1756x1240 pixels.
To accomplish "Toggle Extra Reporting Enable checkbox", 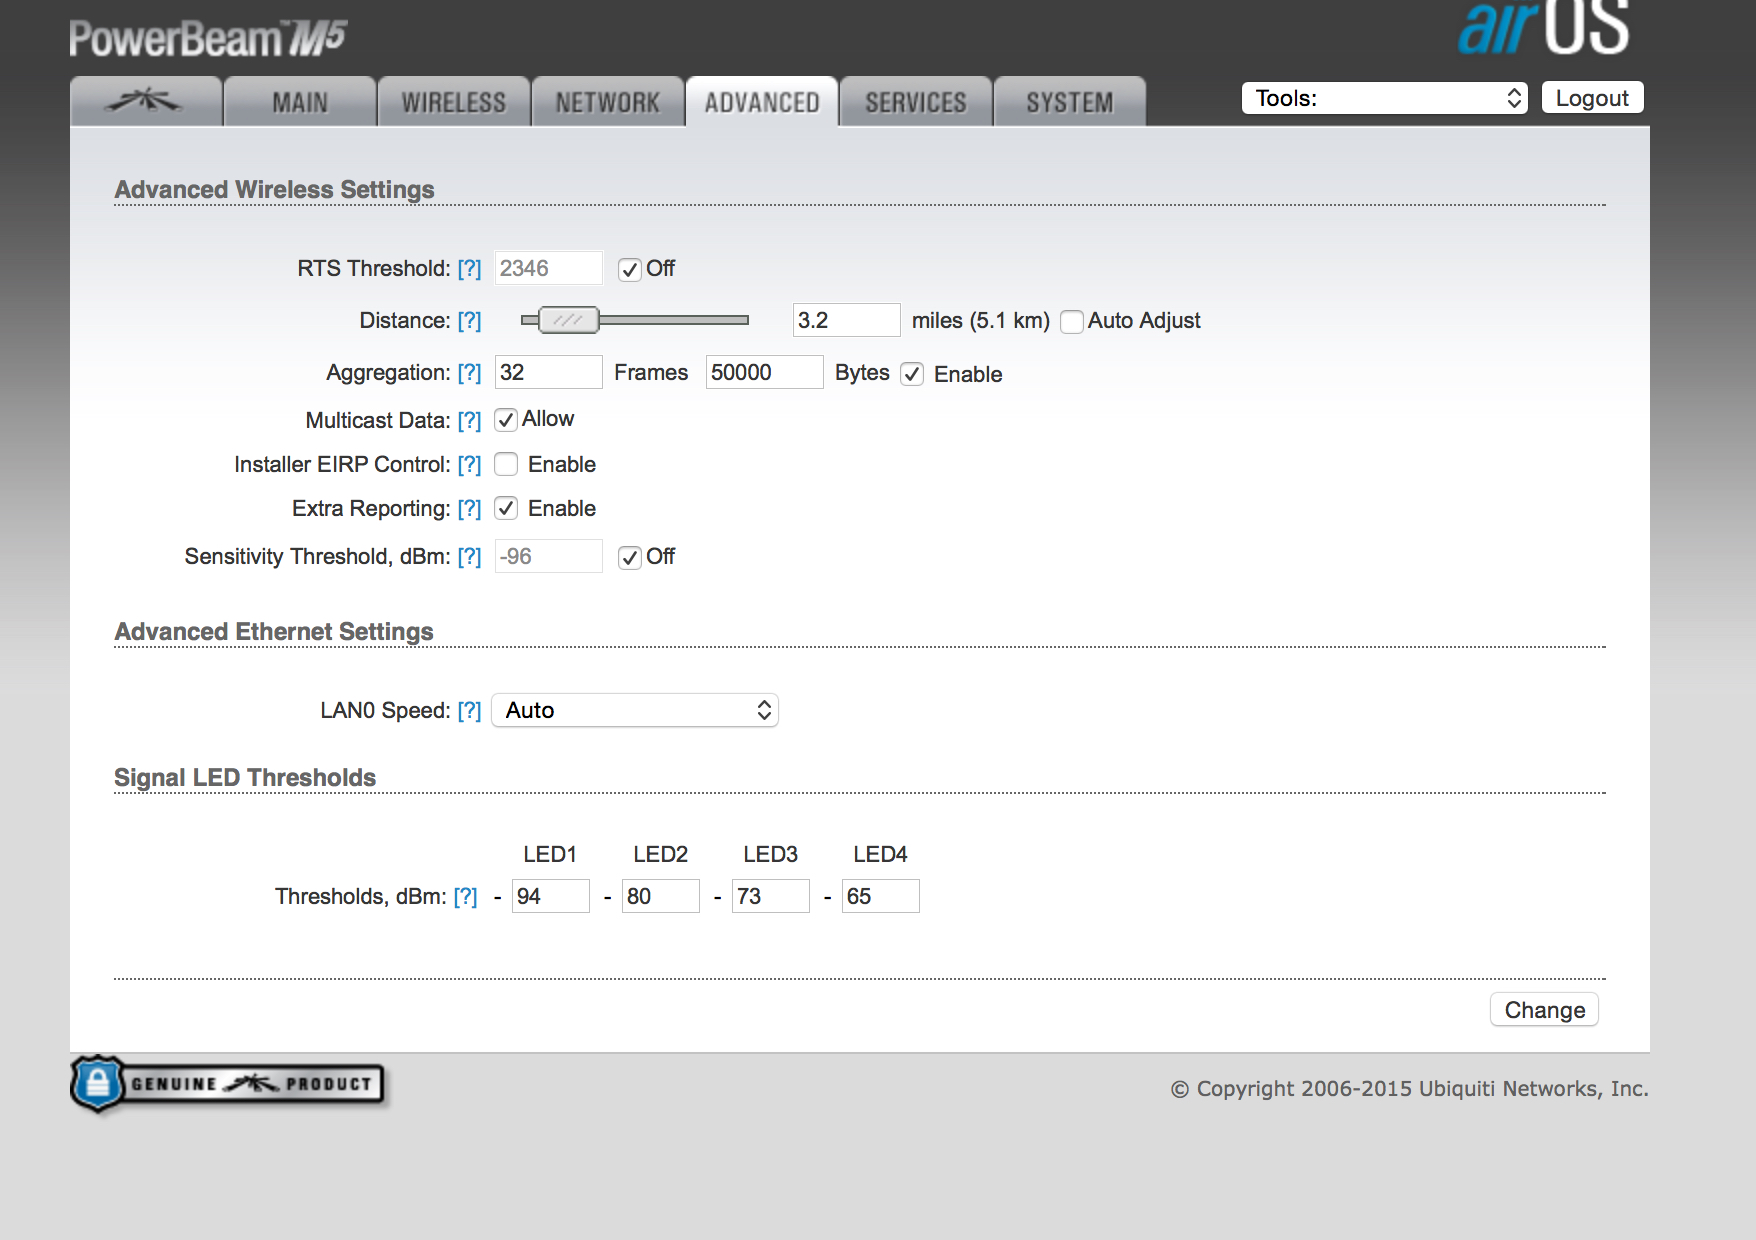I will coord(506,508).
